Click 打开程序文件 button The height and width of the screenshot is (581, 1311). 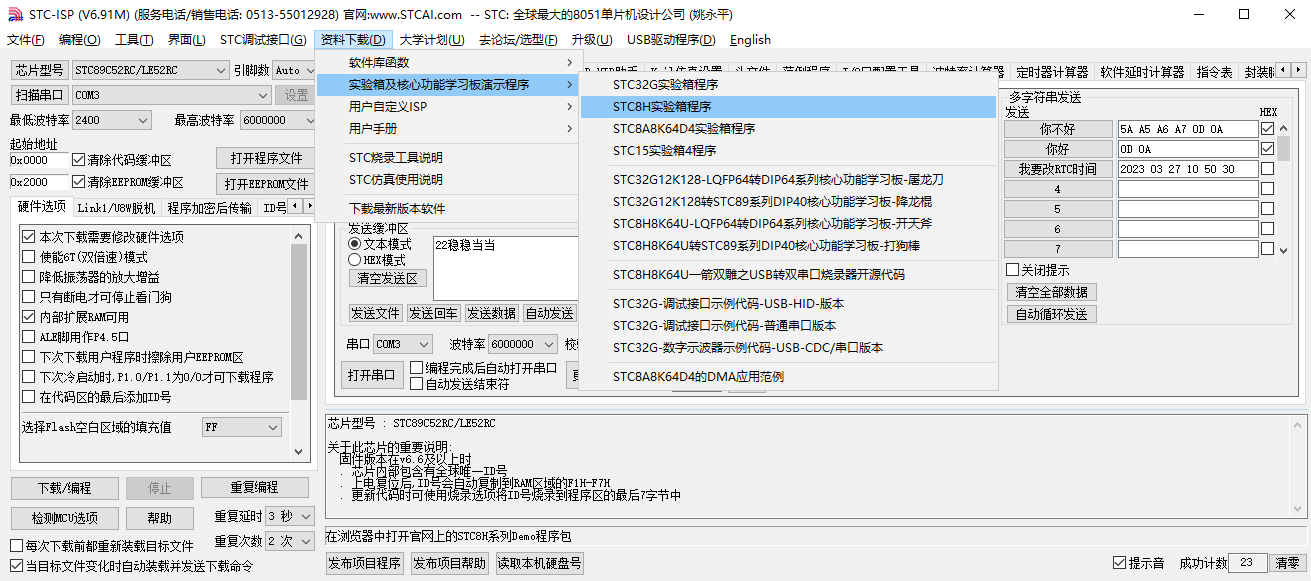[266, 158]
